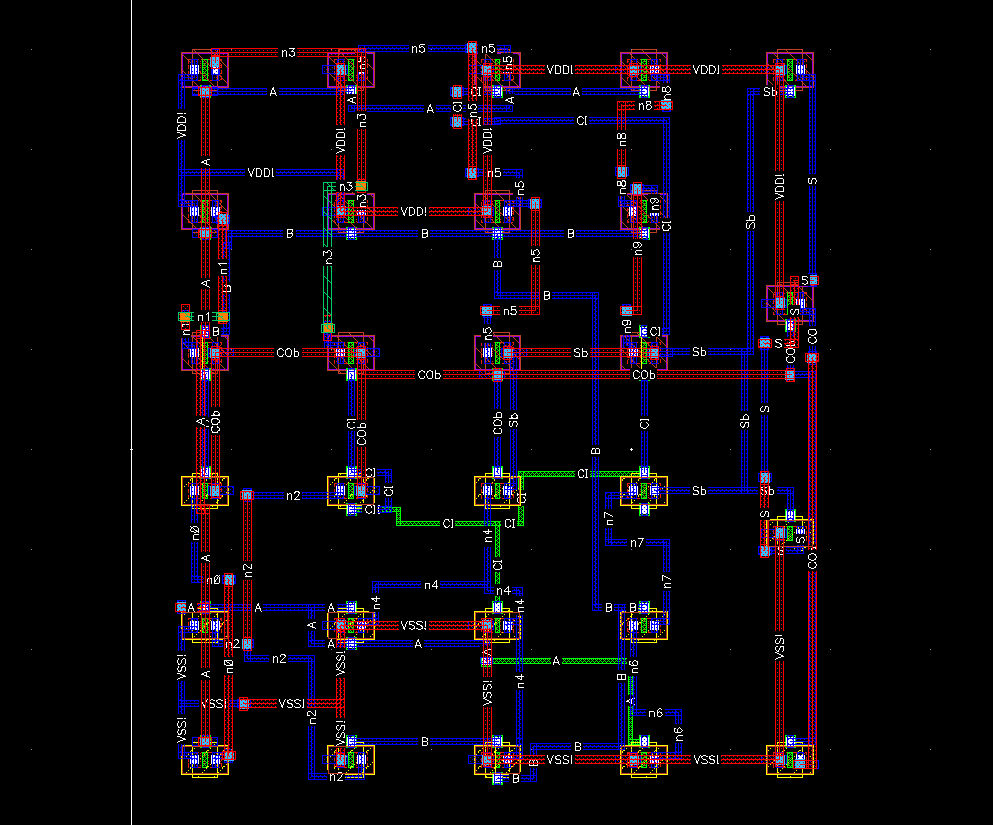Screen dimensions: 993x825
Task: Select the yellow-outlined transistor cell near n2
Action: tap(348, 490)
